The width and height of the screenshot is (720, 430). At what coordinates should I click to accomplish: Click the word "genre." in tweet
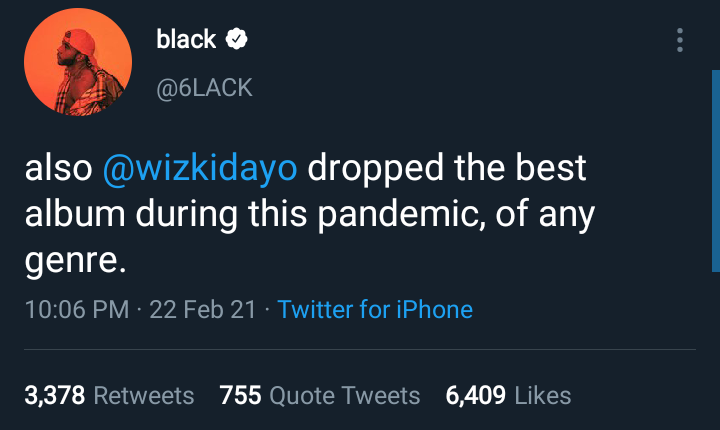point(76,262)
